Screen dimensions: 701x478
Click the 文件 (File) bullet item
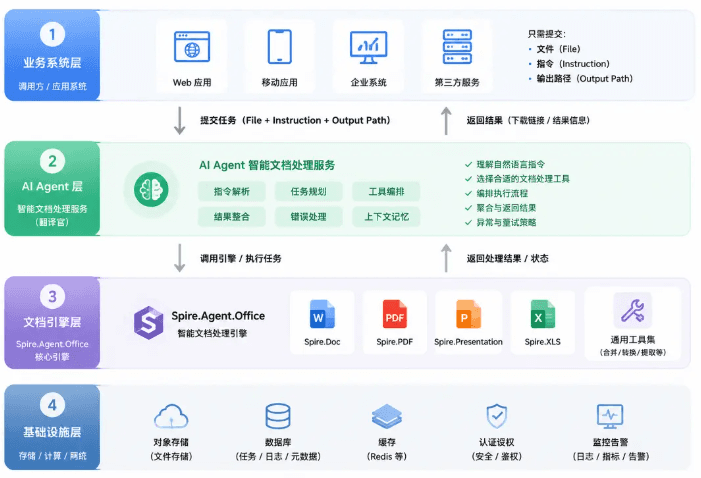click(x=558, y=49)
